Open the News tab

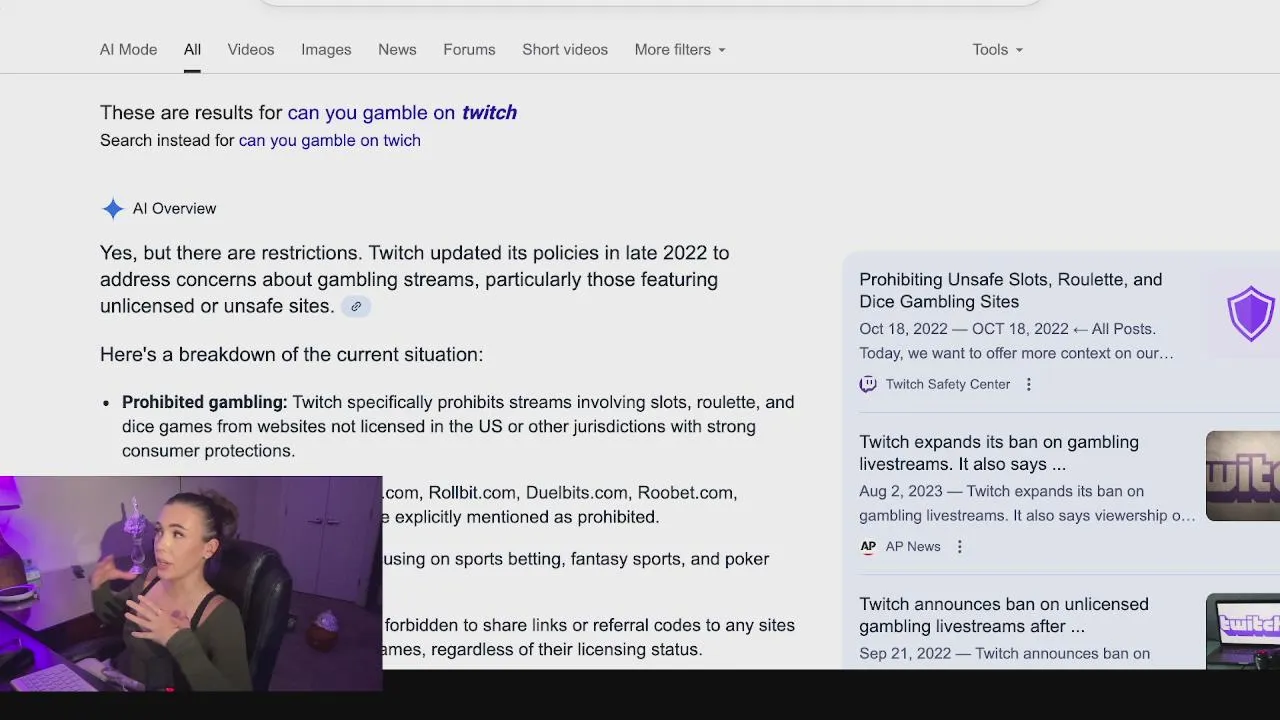[x=397, y=49]
